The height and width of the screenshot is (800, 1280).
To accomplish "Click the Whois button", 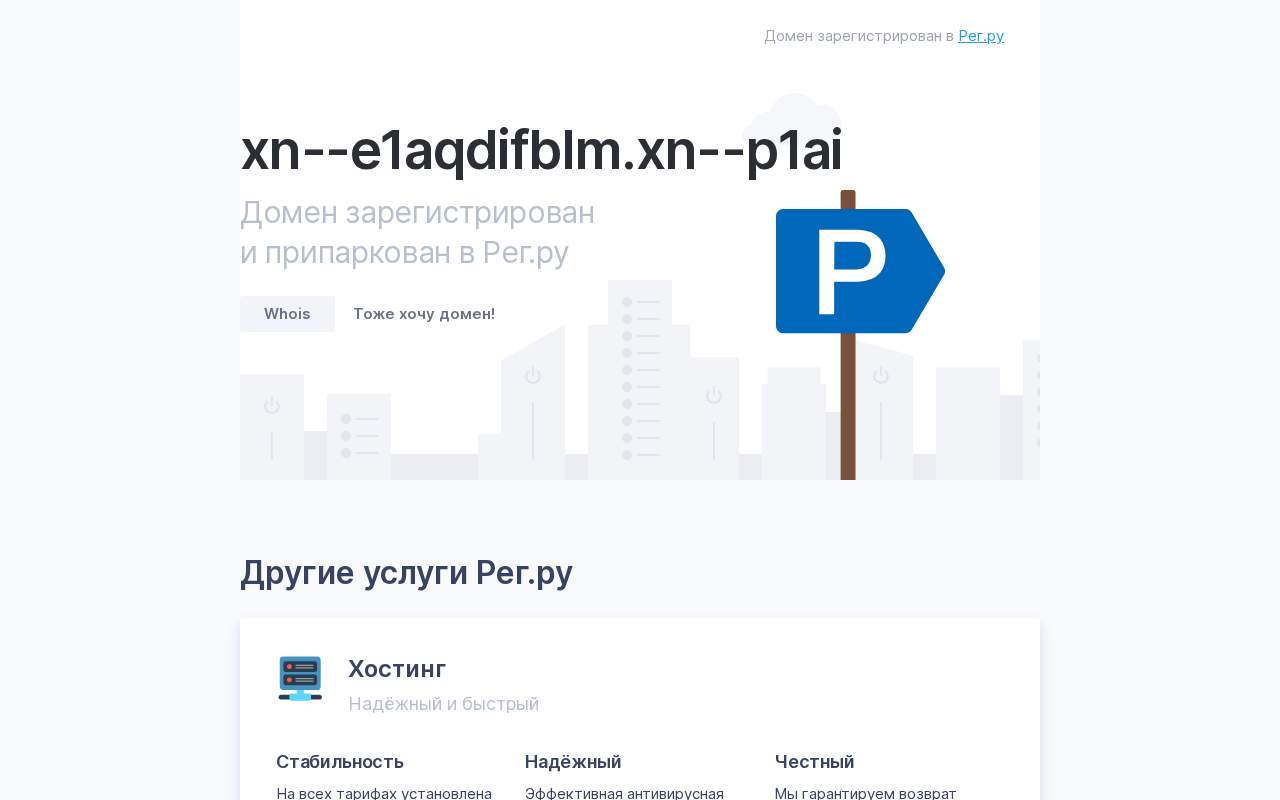I will point(287,314).
